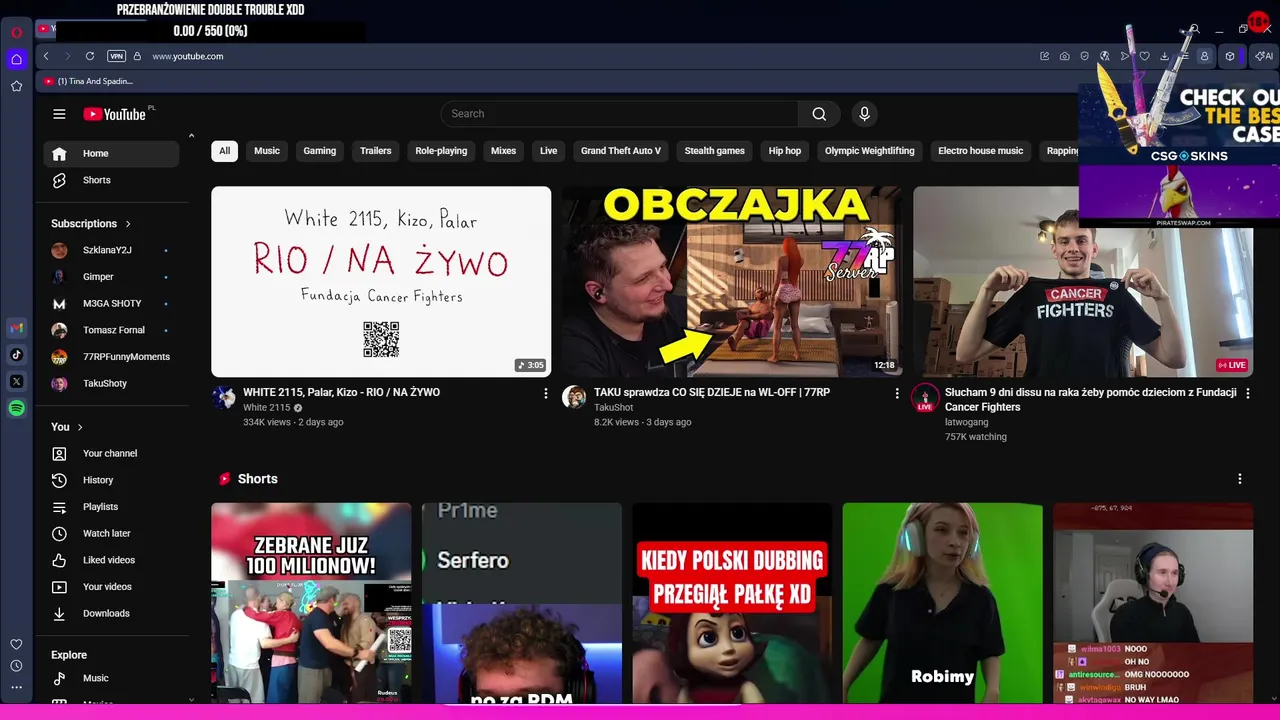Screen dimensions: 1280x720
Task: Click the YouTube logo
Action: click(115, 114)
